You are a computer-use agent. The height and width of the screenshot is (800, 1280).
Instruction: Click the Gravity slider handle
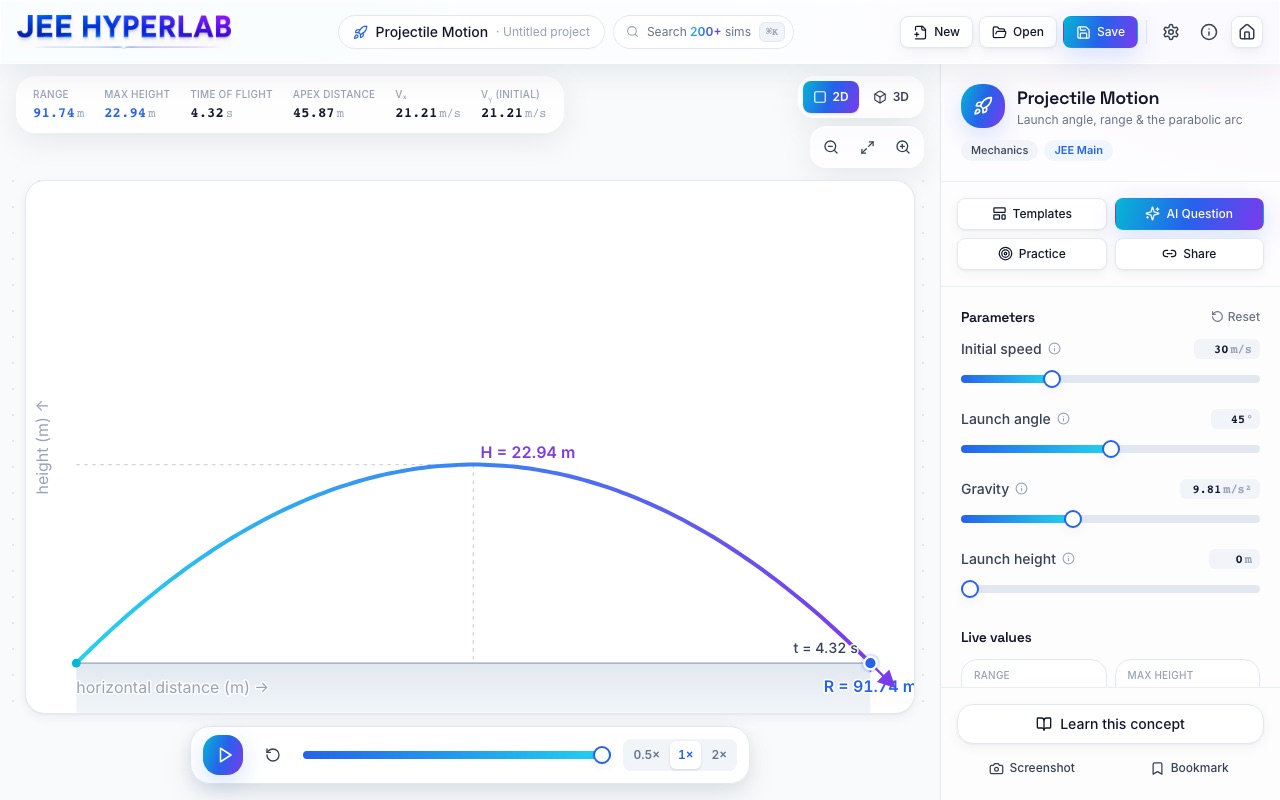coord(1073,519)
